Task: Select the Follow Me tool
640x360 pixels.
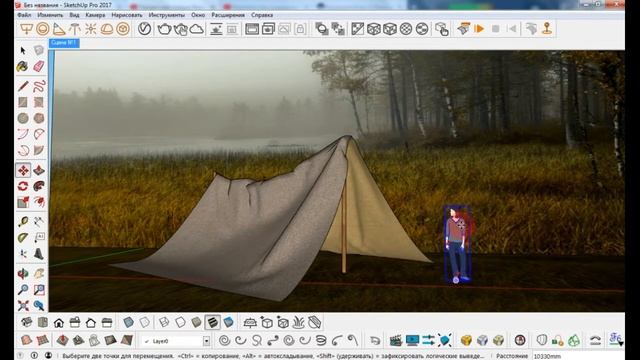Action: point(39,186)
